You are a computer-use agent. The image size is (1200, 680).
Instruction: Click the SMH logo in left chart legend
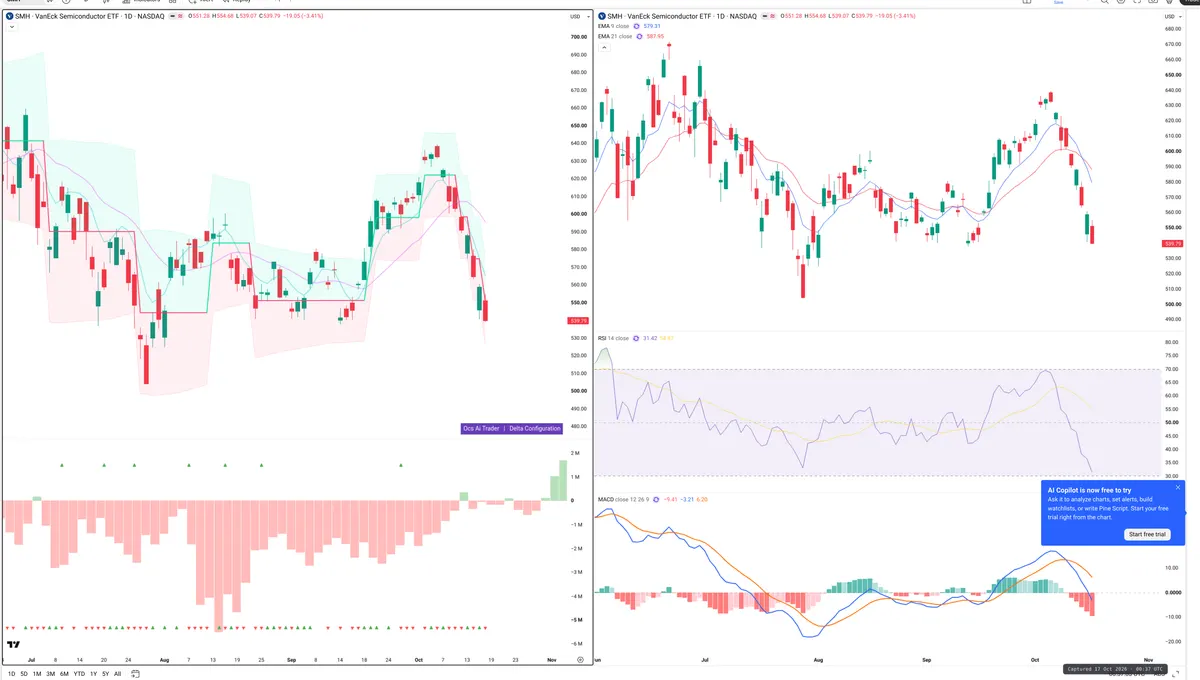(x=9, y=16)
